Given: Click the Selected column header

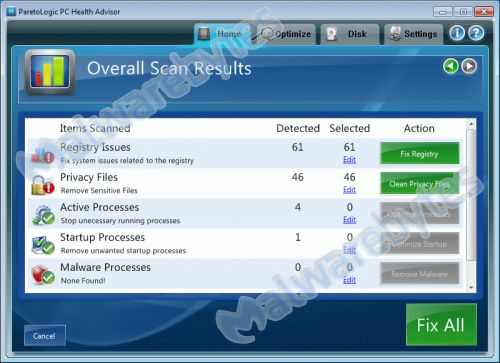Looking at the screenshot, I should (350, 128).
